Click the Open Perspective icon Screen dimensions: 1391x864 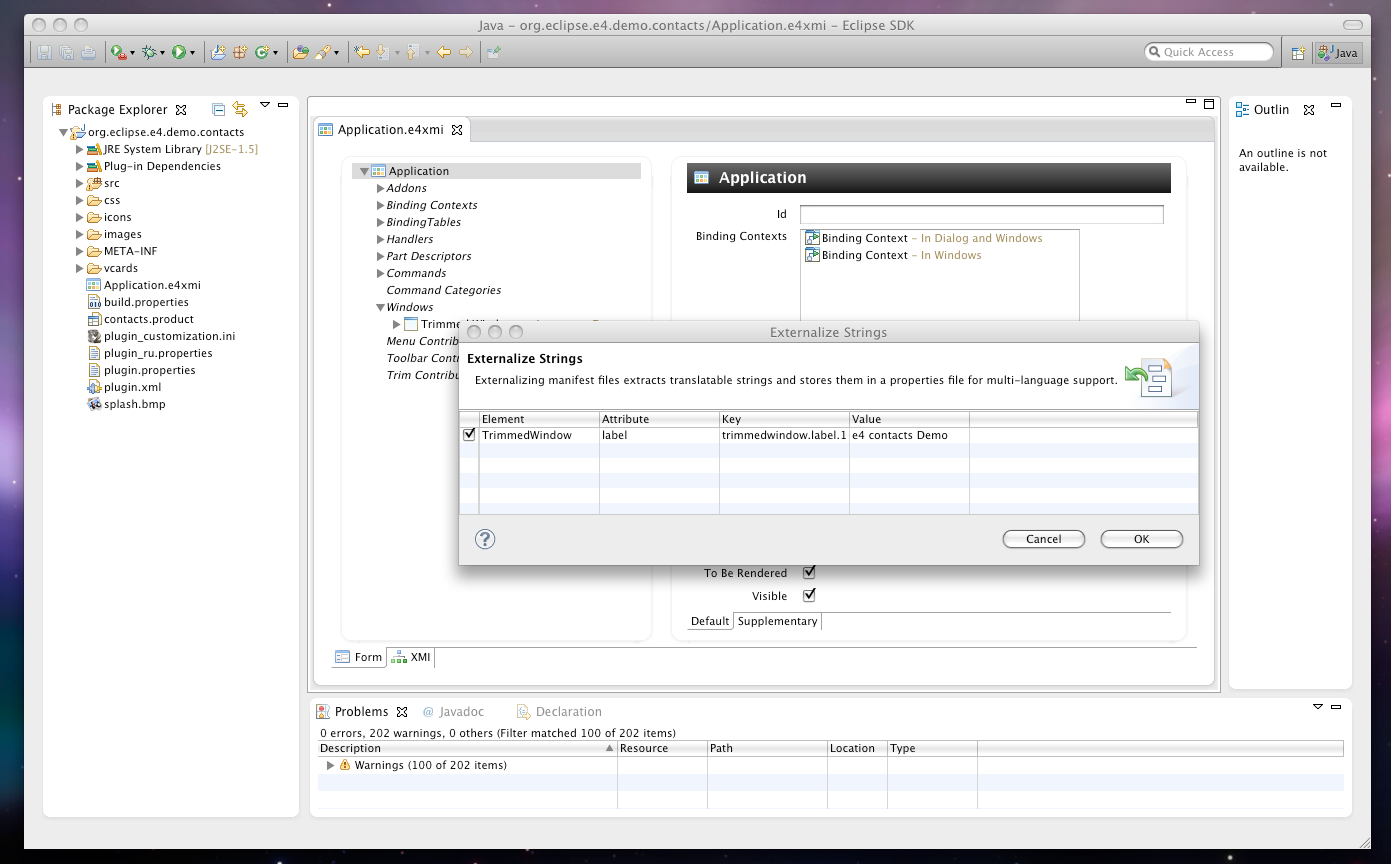pyautogui.click(x=1298, y=53)
